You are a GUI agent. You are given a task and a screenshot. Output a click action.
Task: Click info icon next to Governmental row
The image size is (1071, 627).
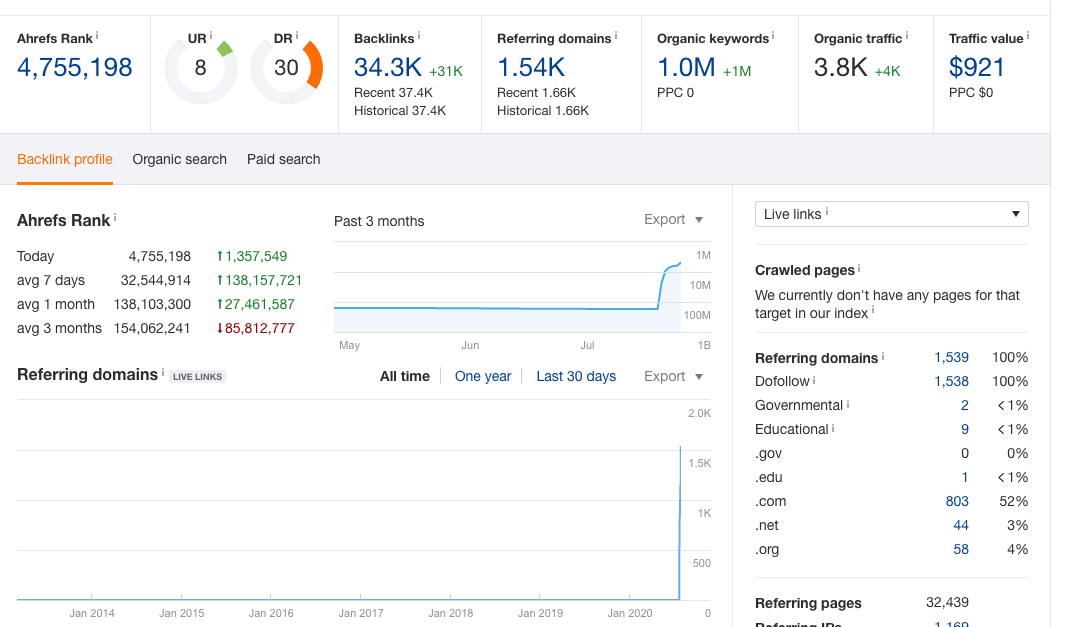point(848,404)
